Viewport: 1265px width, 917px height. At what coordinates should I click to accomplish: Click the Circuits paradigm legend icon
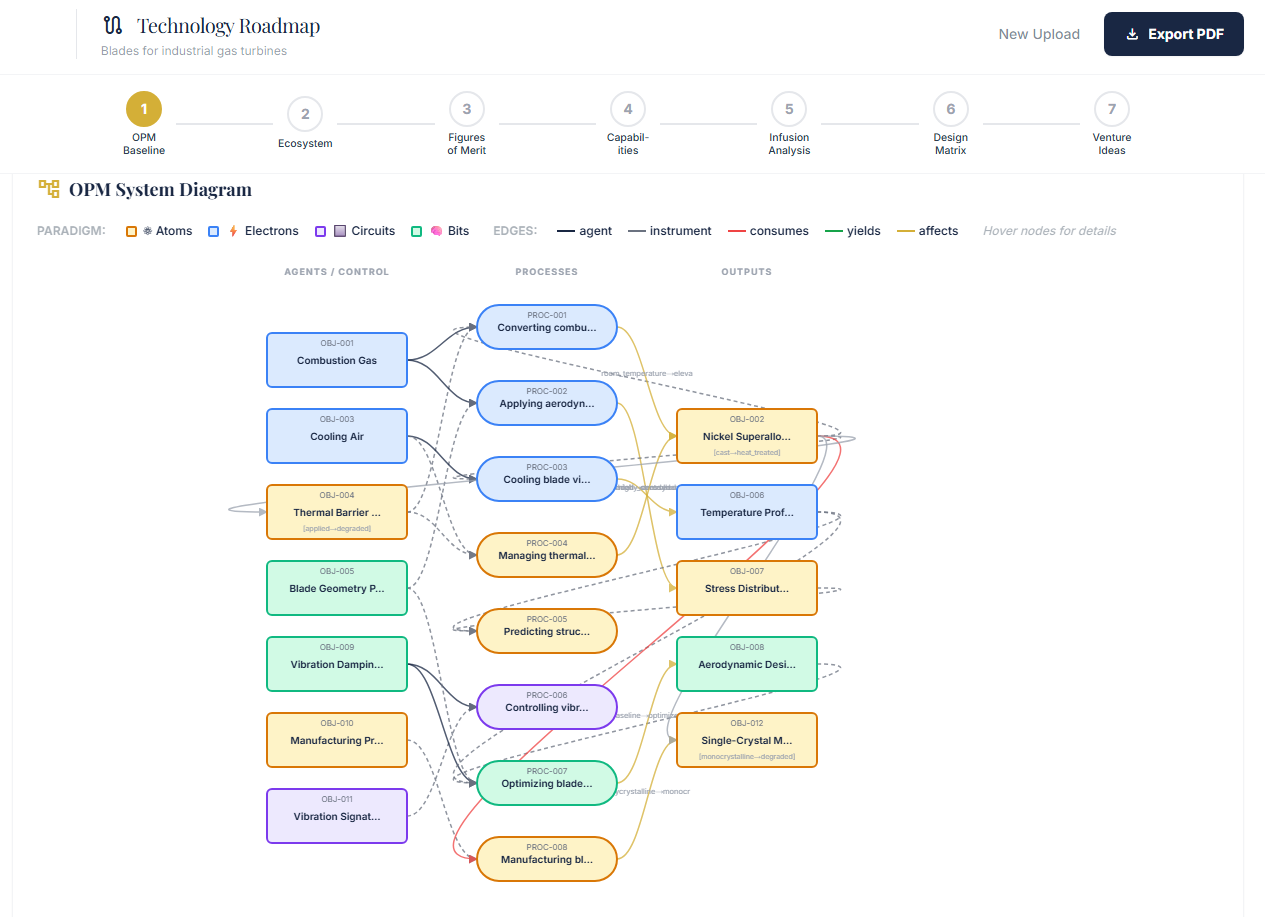pos(340,231)
